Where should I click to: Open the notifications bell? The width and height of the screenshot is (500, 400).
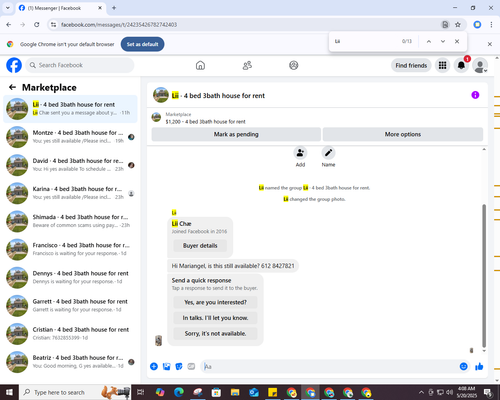[x=461, y=65]
